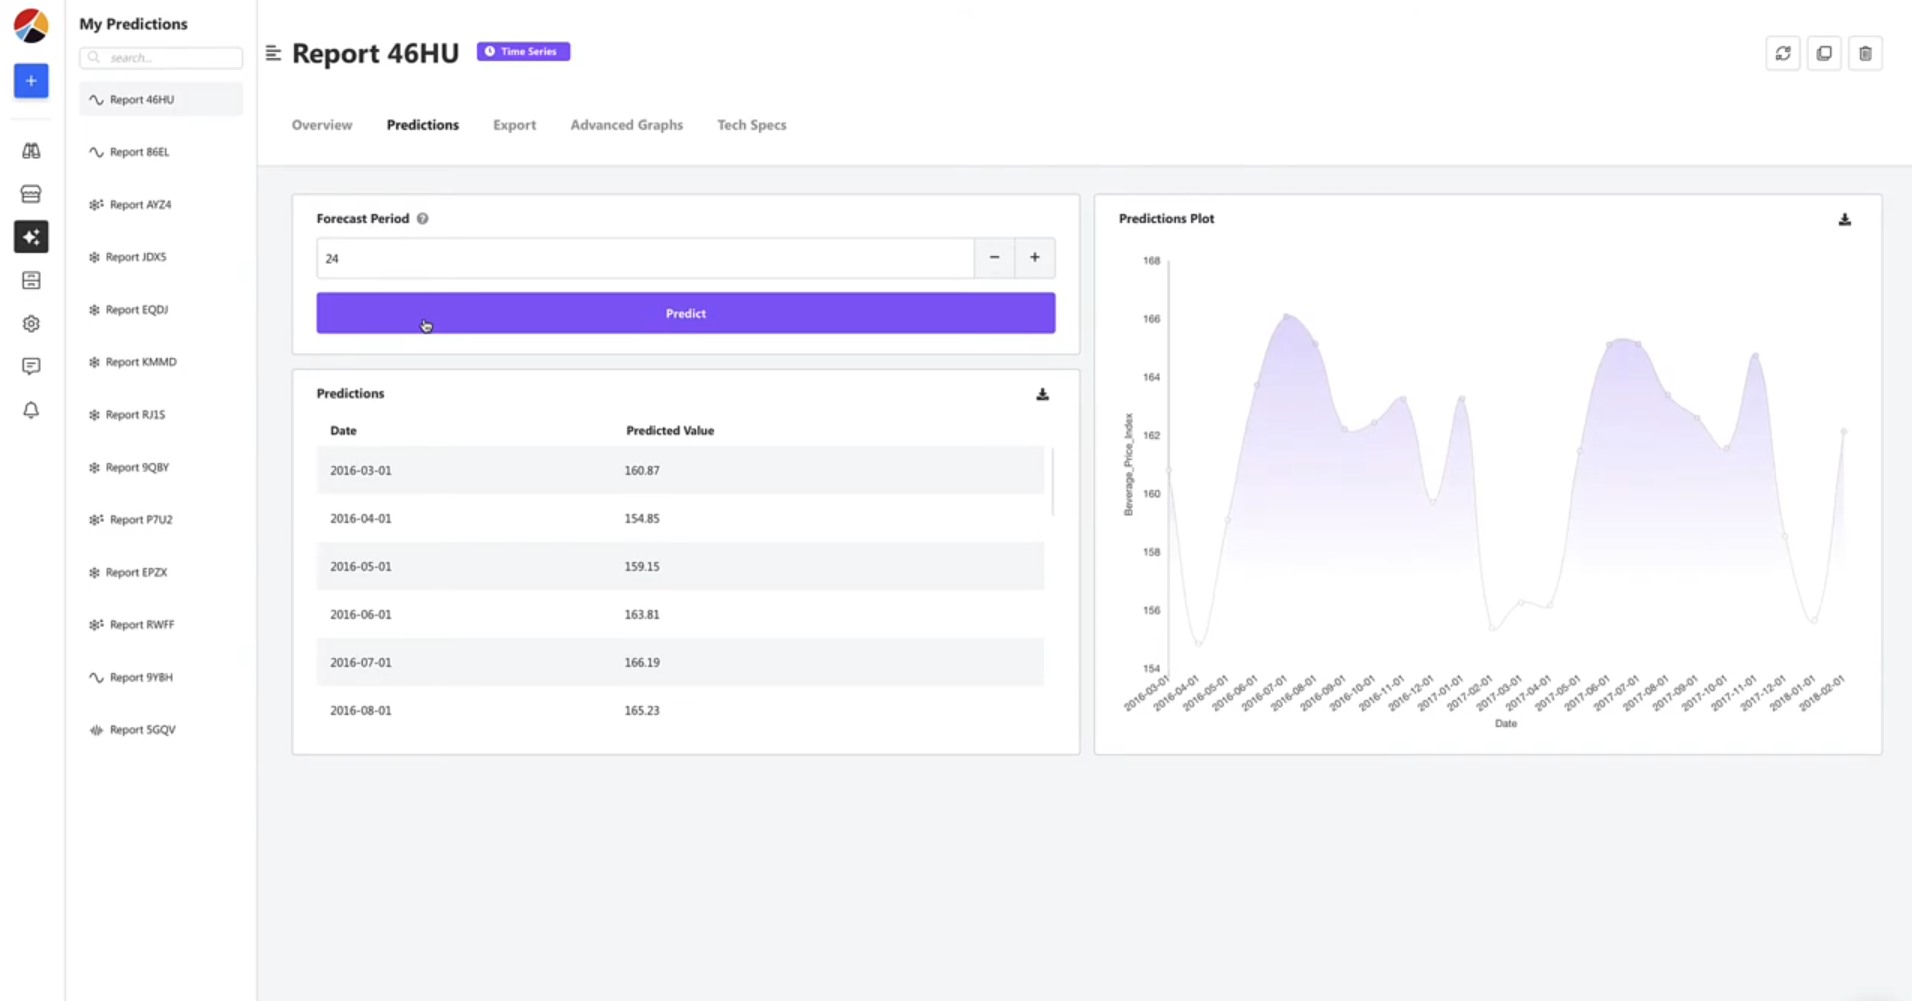Click the predictions table scrollbar
This screenshot has width=1912, height=1001.
pos(1052,482)
